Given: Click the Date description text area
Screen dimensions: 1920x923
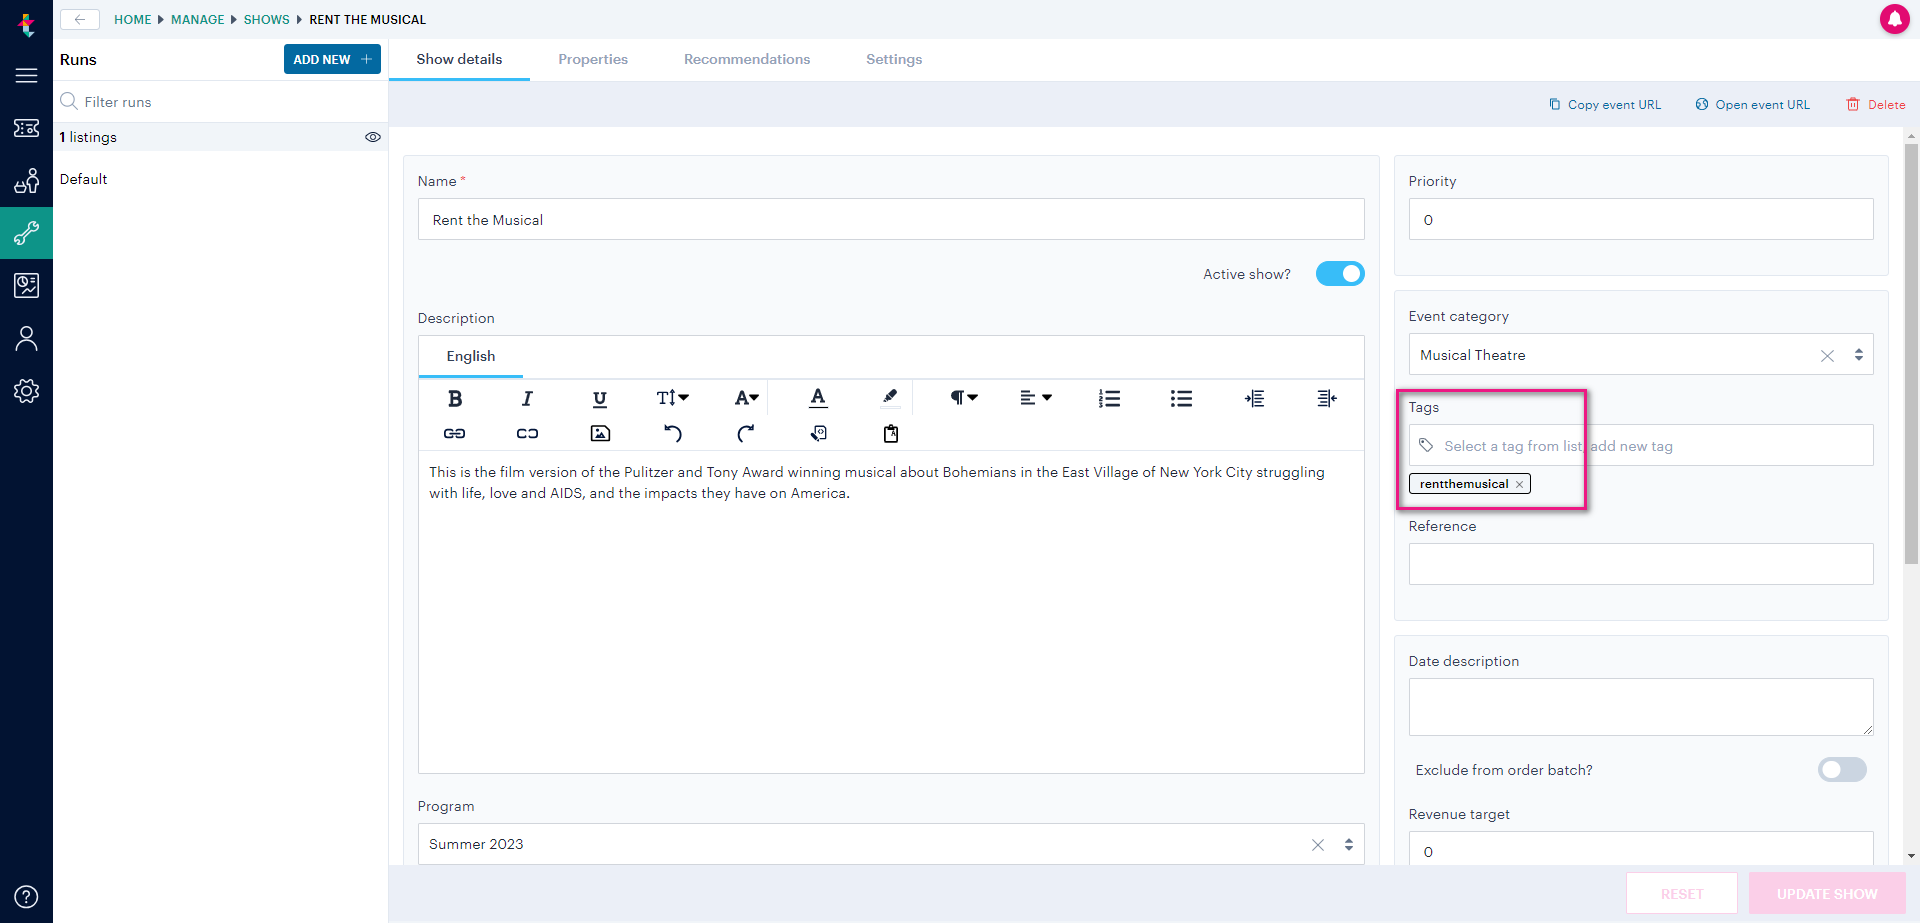Looking at the screenshot, I should pos(1641,707).
